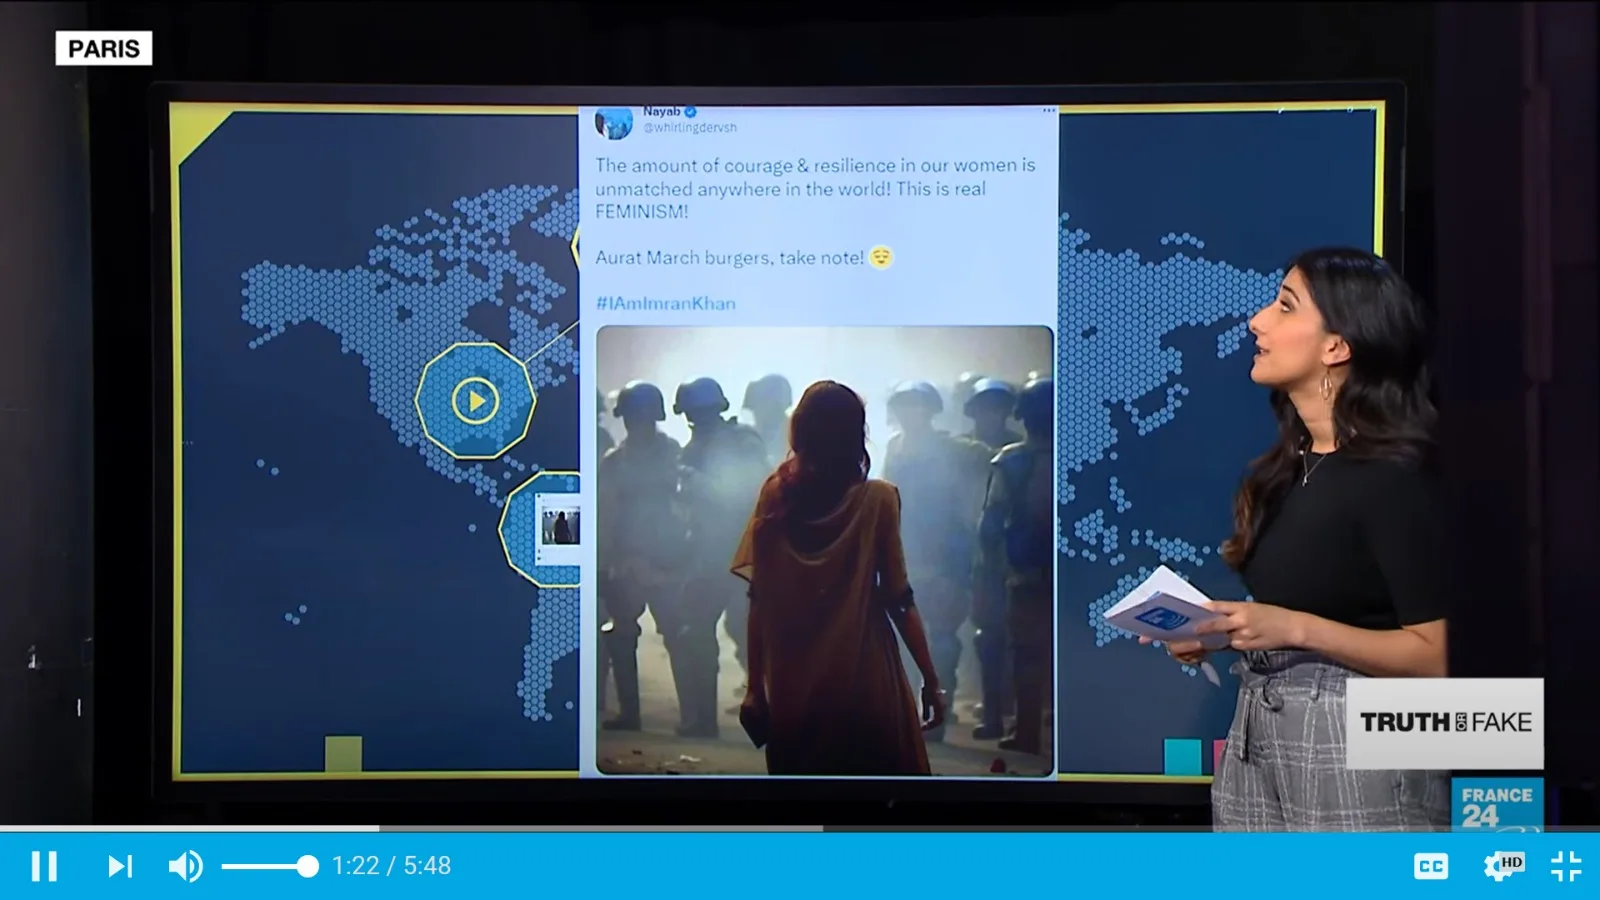Click "Aurat March burgers, take note!" text
The height and width of the screenshot is (900, 1600).
pyautogui.click(x=730, y=258)
